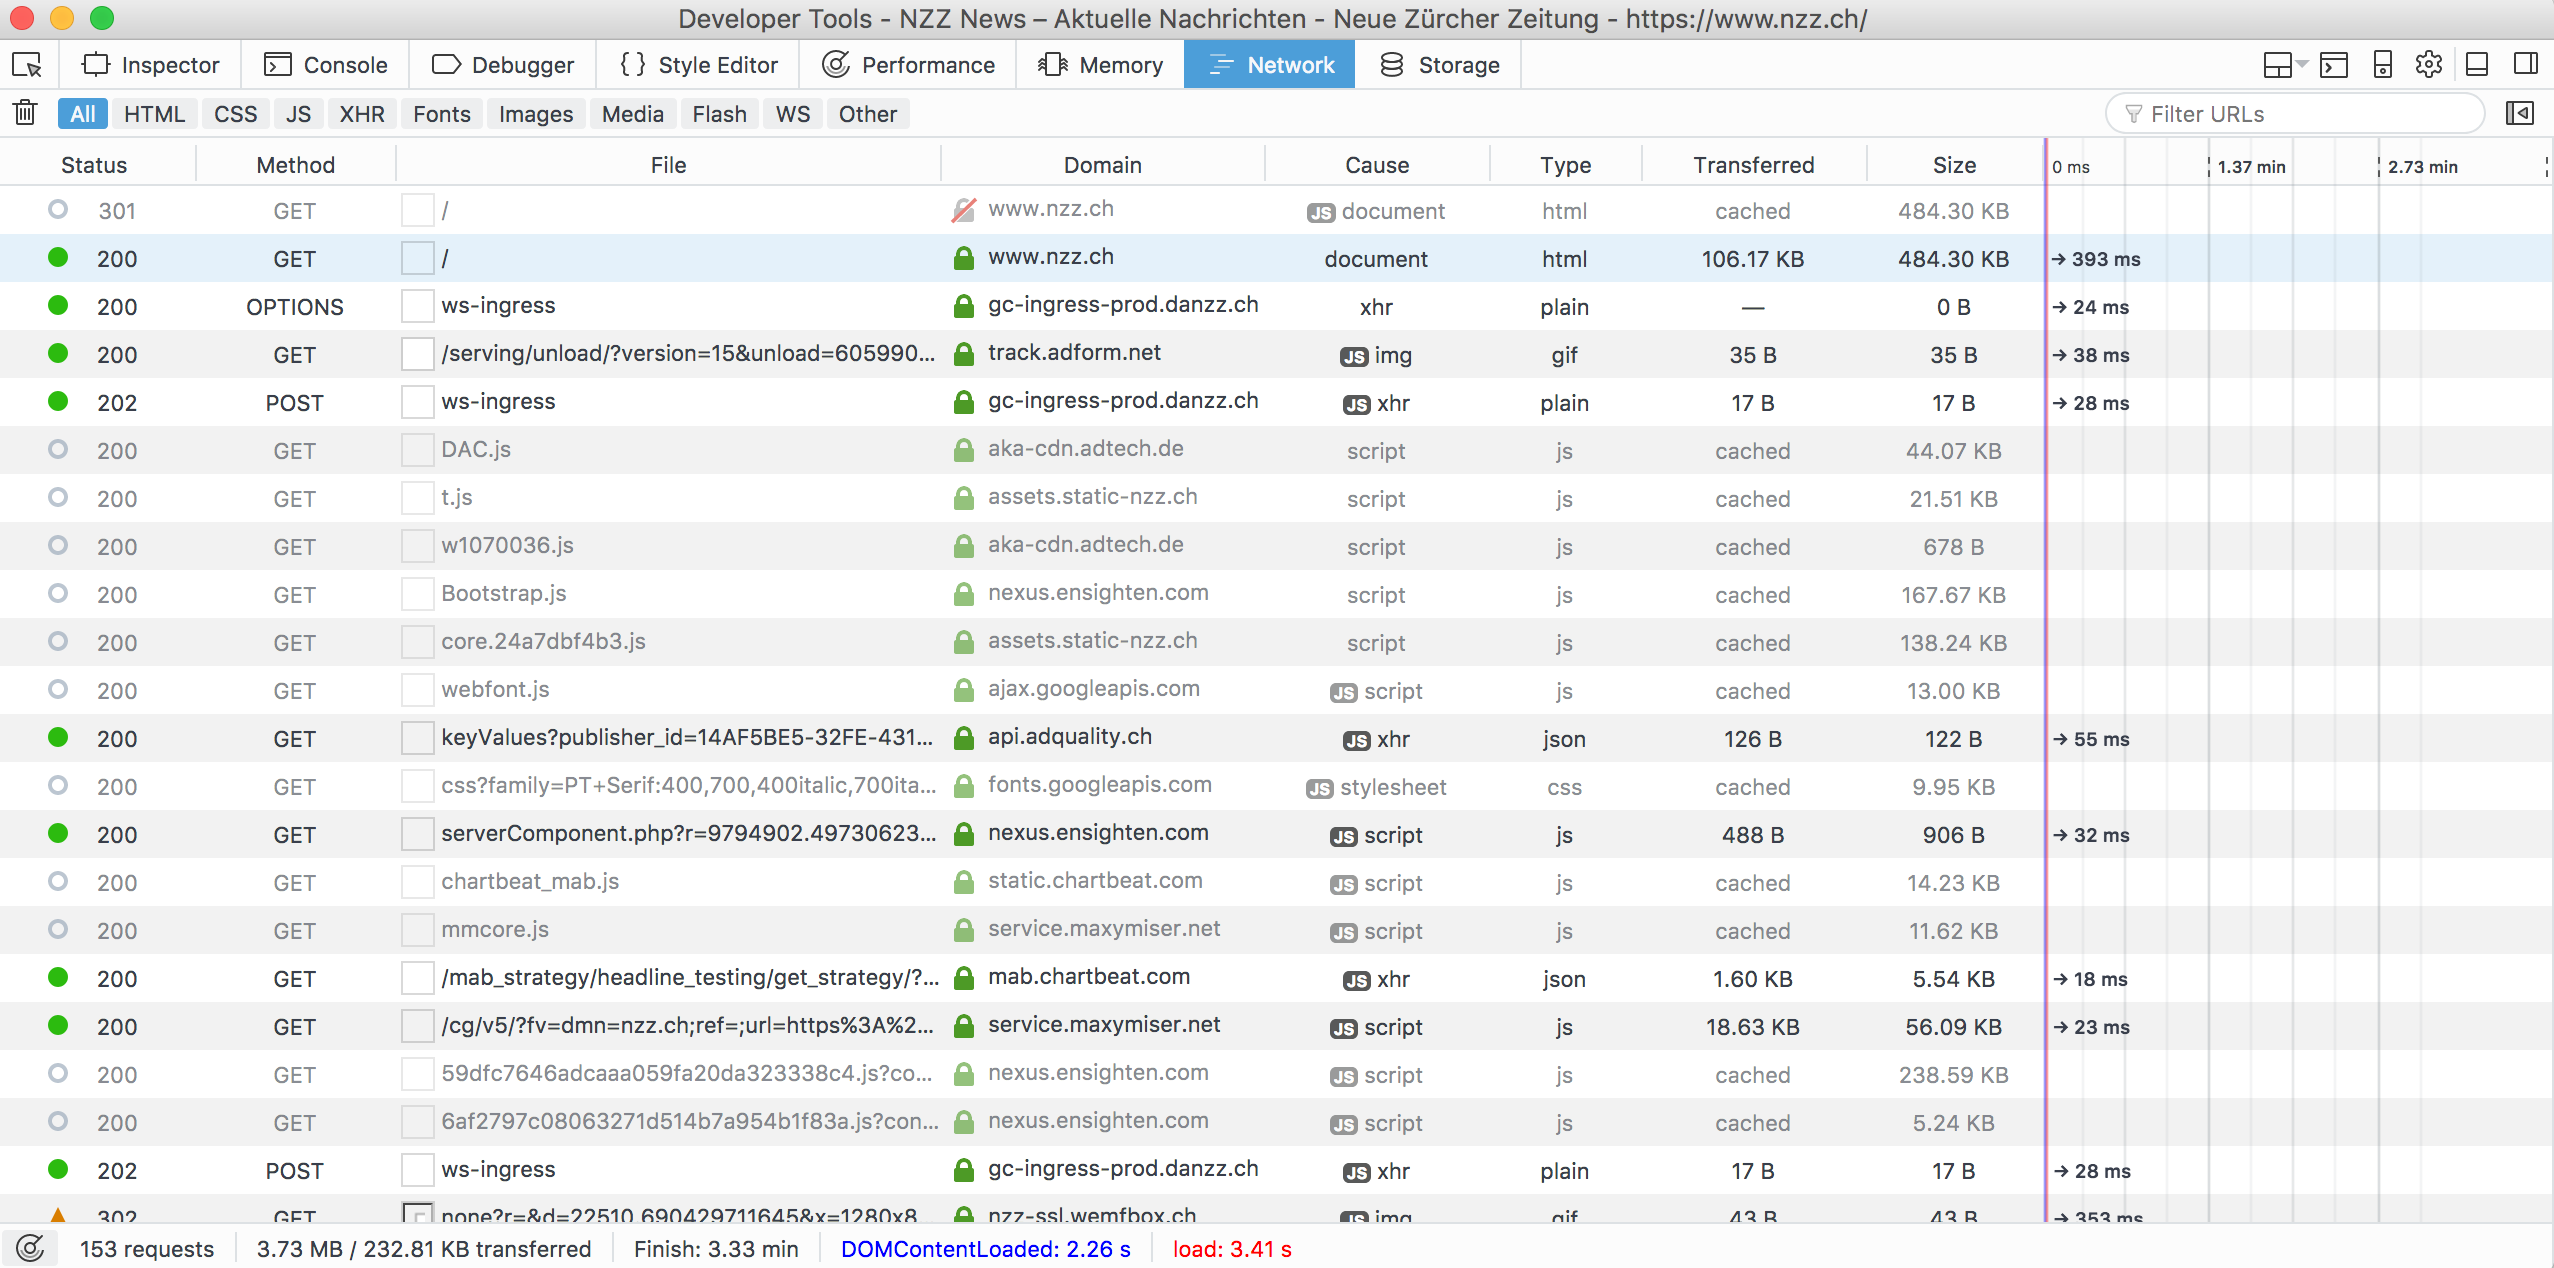This screenshot has height=1268, width=2554.
Task: Open the Style Editor tab
Action: pos(698,65)
